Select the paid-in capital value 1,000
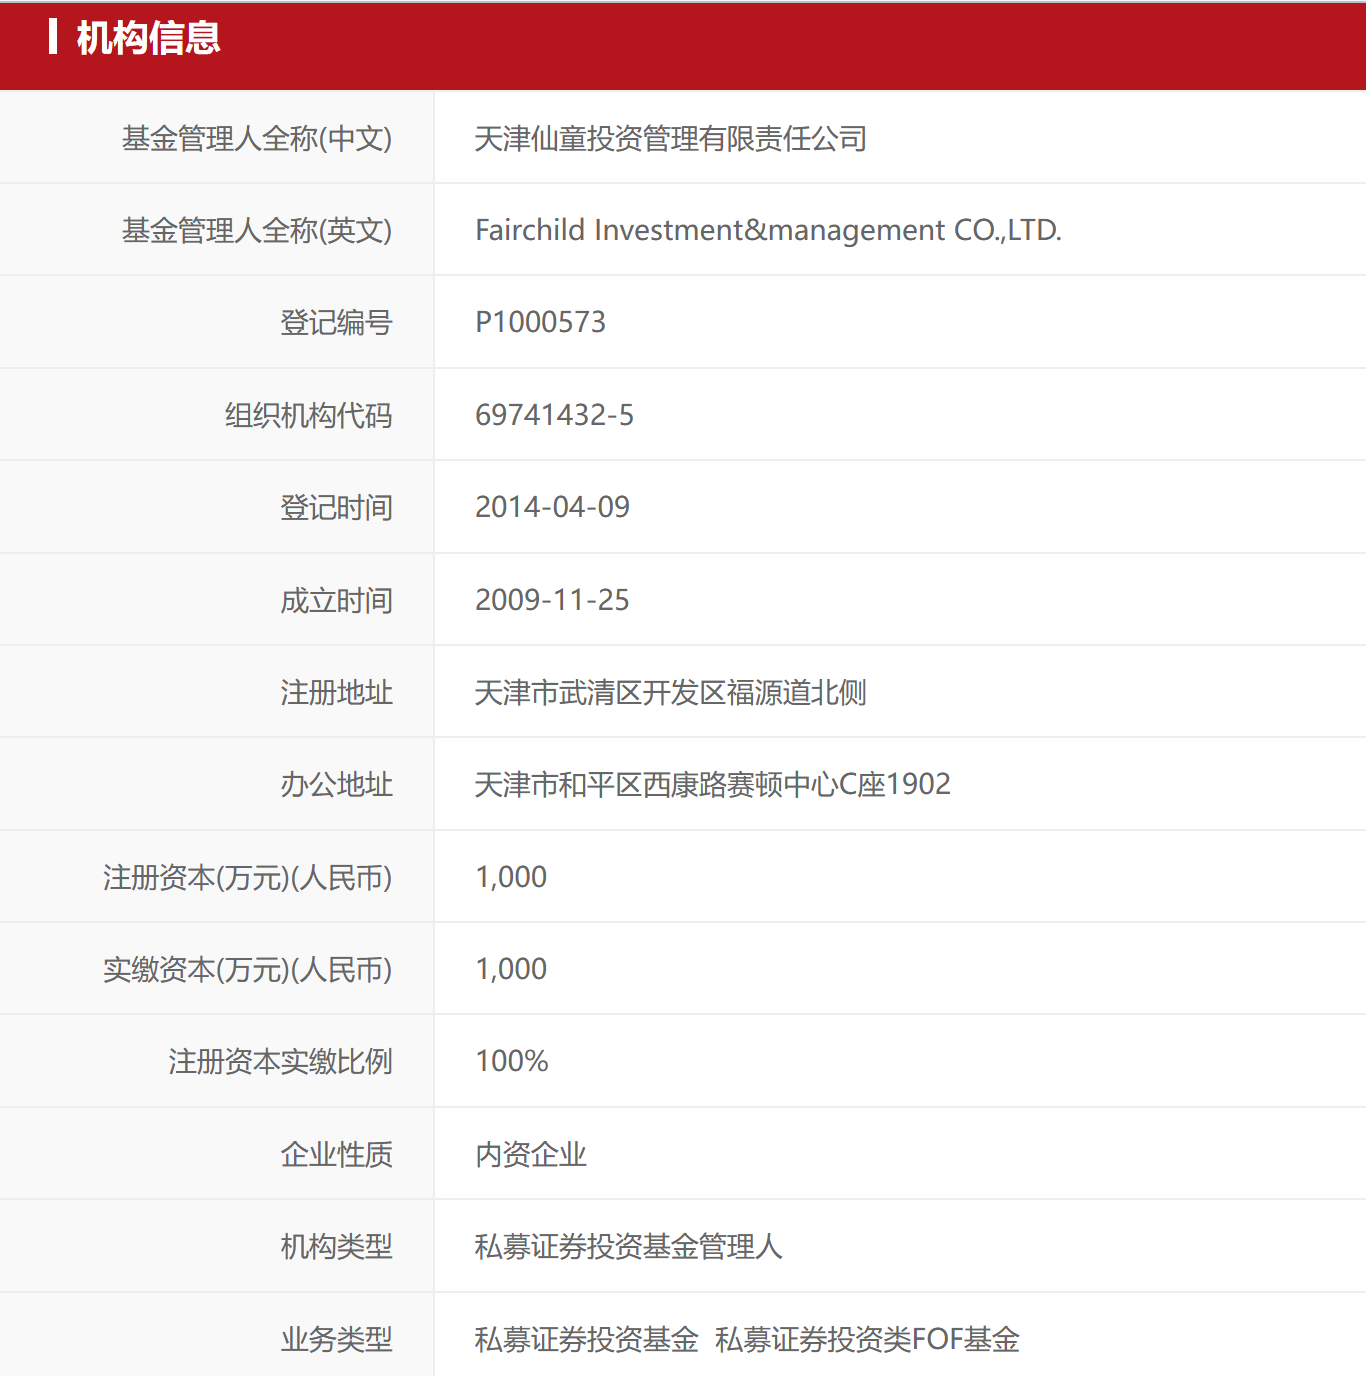The image size is (1366, 1376). (511, 969)
